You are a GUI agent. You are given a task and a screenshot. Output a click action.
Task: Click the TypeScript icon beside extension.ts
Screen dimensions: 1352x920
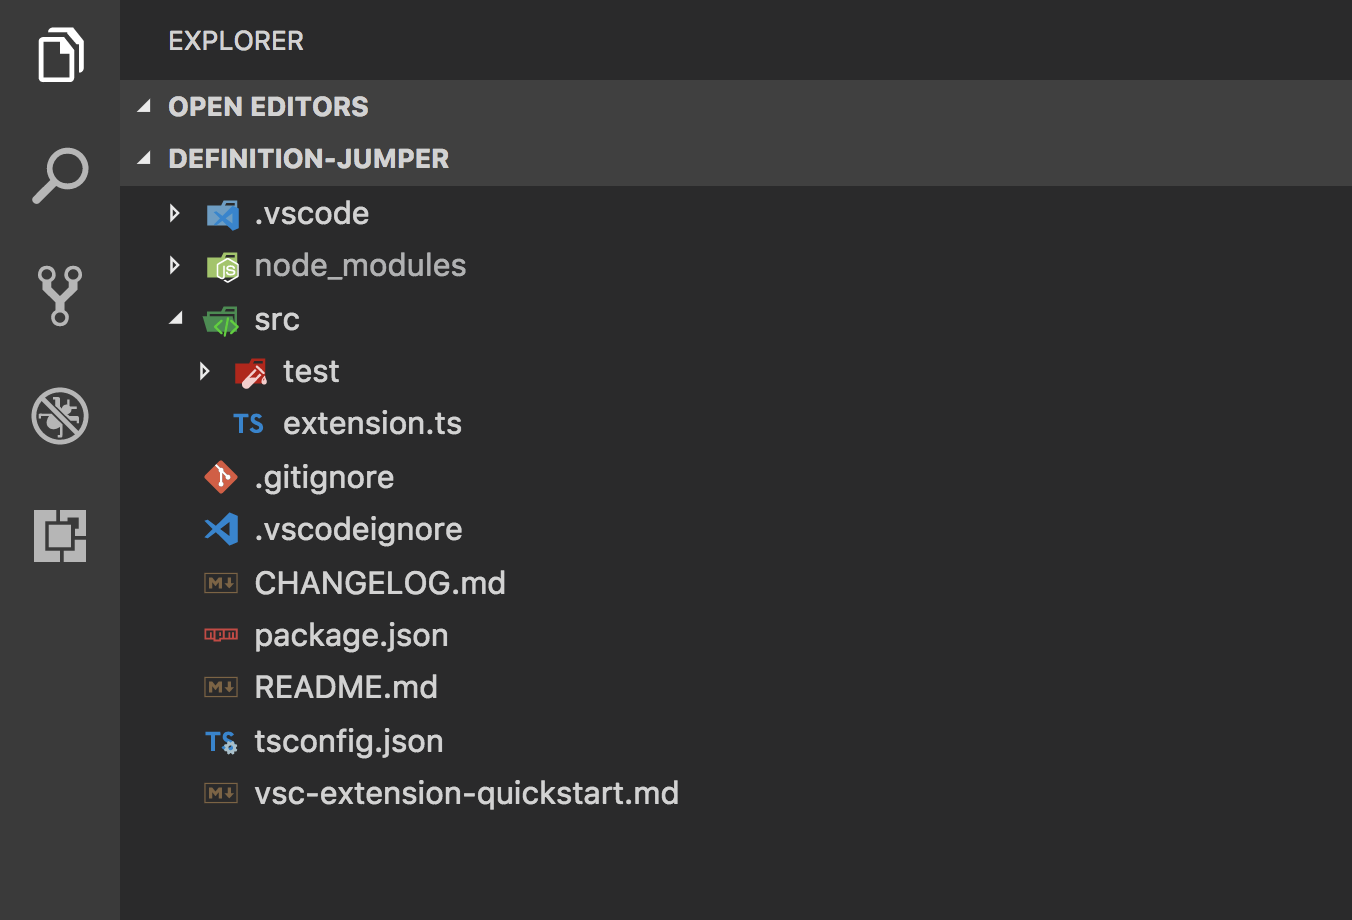[x=249, y=423]
